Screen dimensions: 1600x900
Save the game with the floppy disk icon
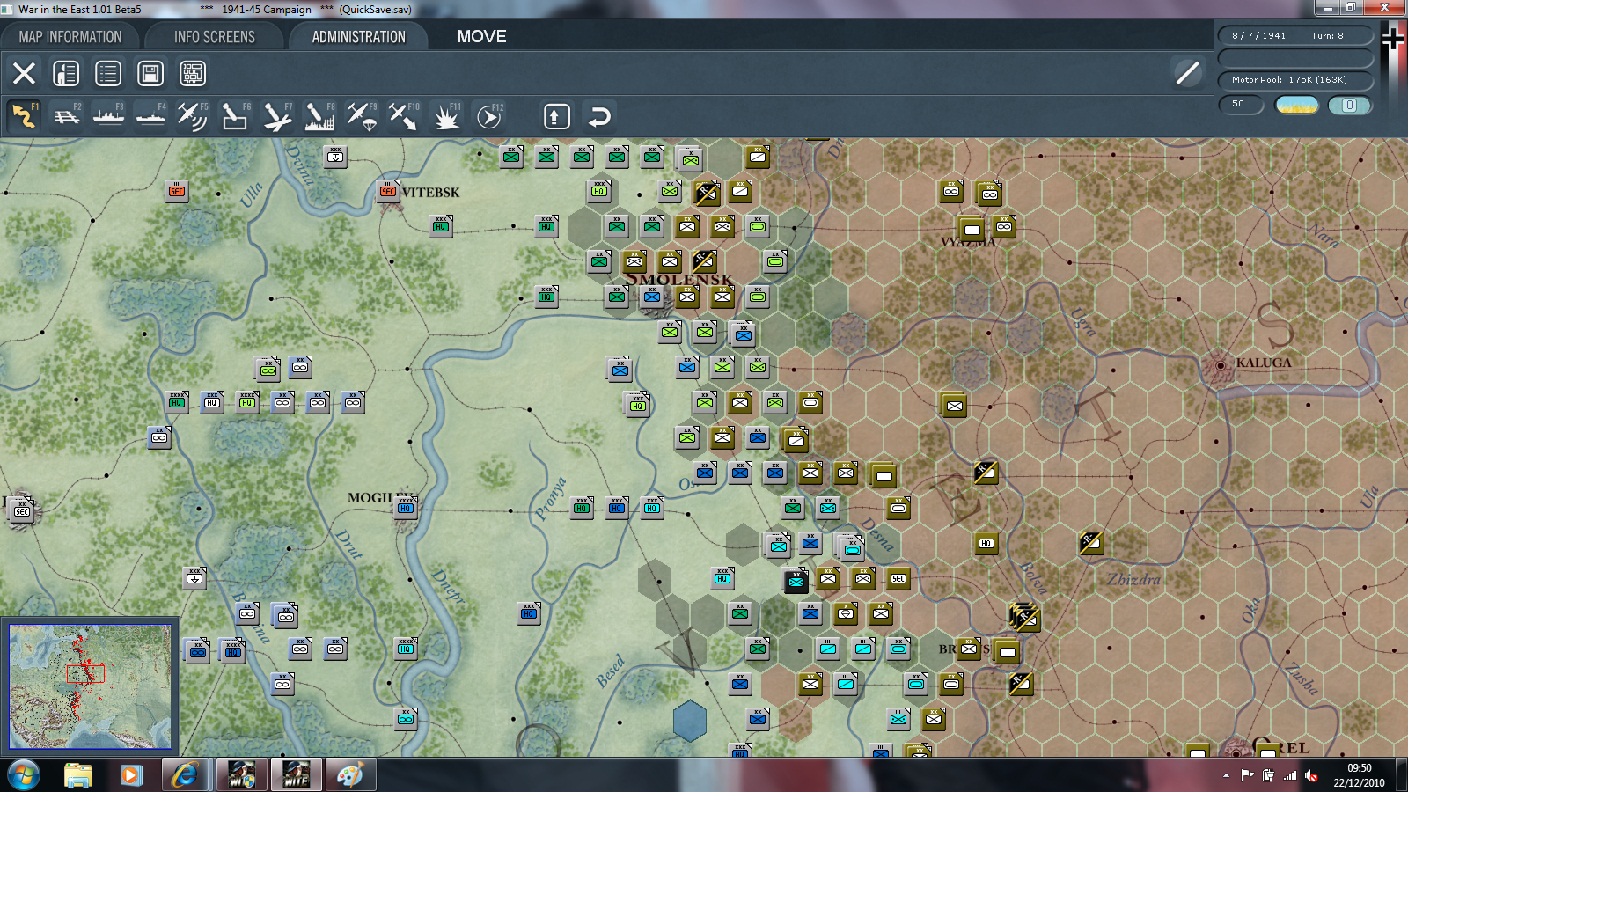(150, 73)
